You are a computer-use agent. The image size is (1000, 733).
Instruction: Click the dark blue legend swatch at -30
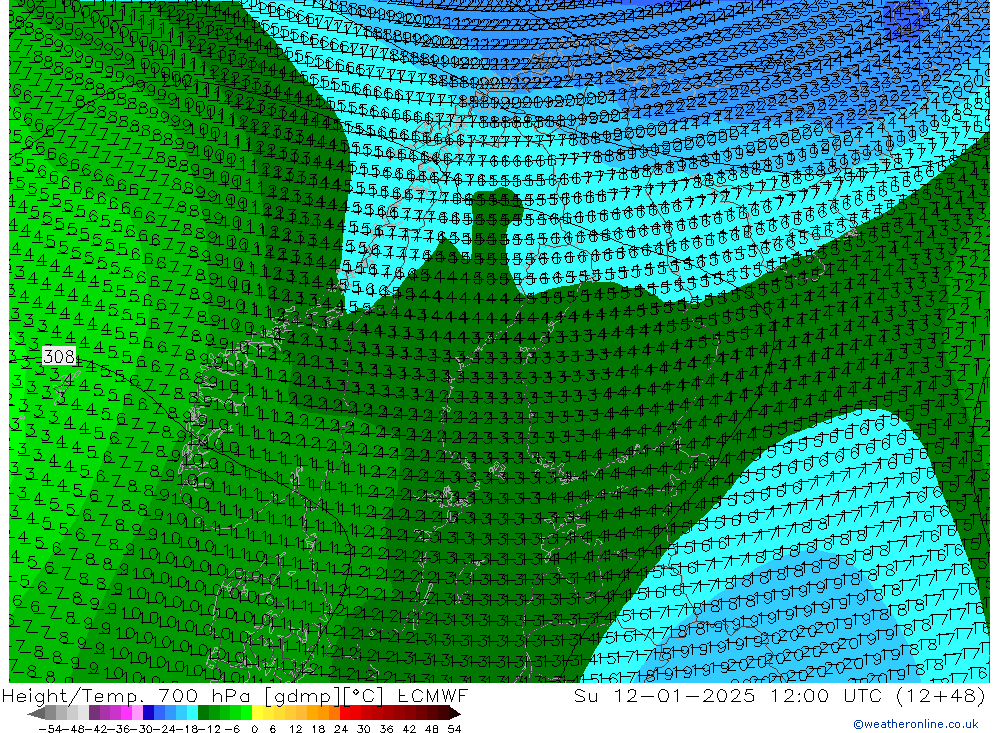148,713
